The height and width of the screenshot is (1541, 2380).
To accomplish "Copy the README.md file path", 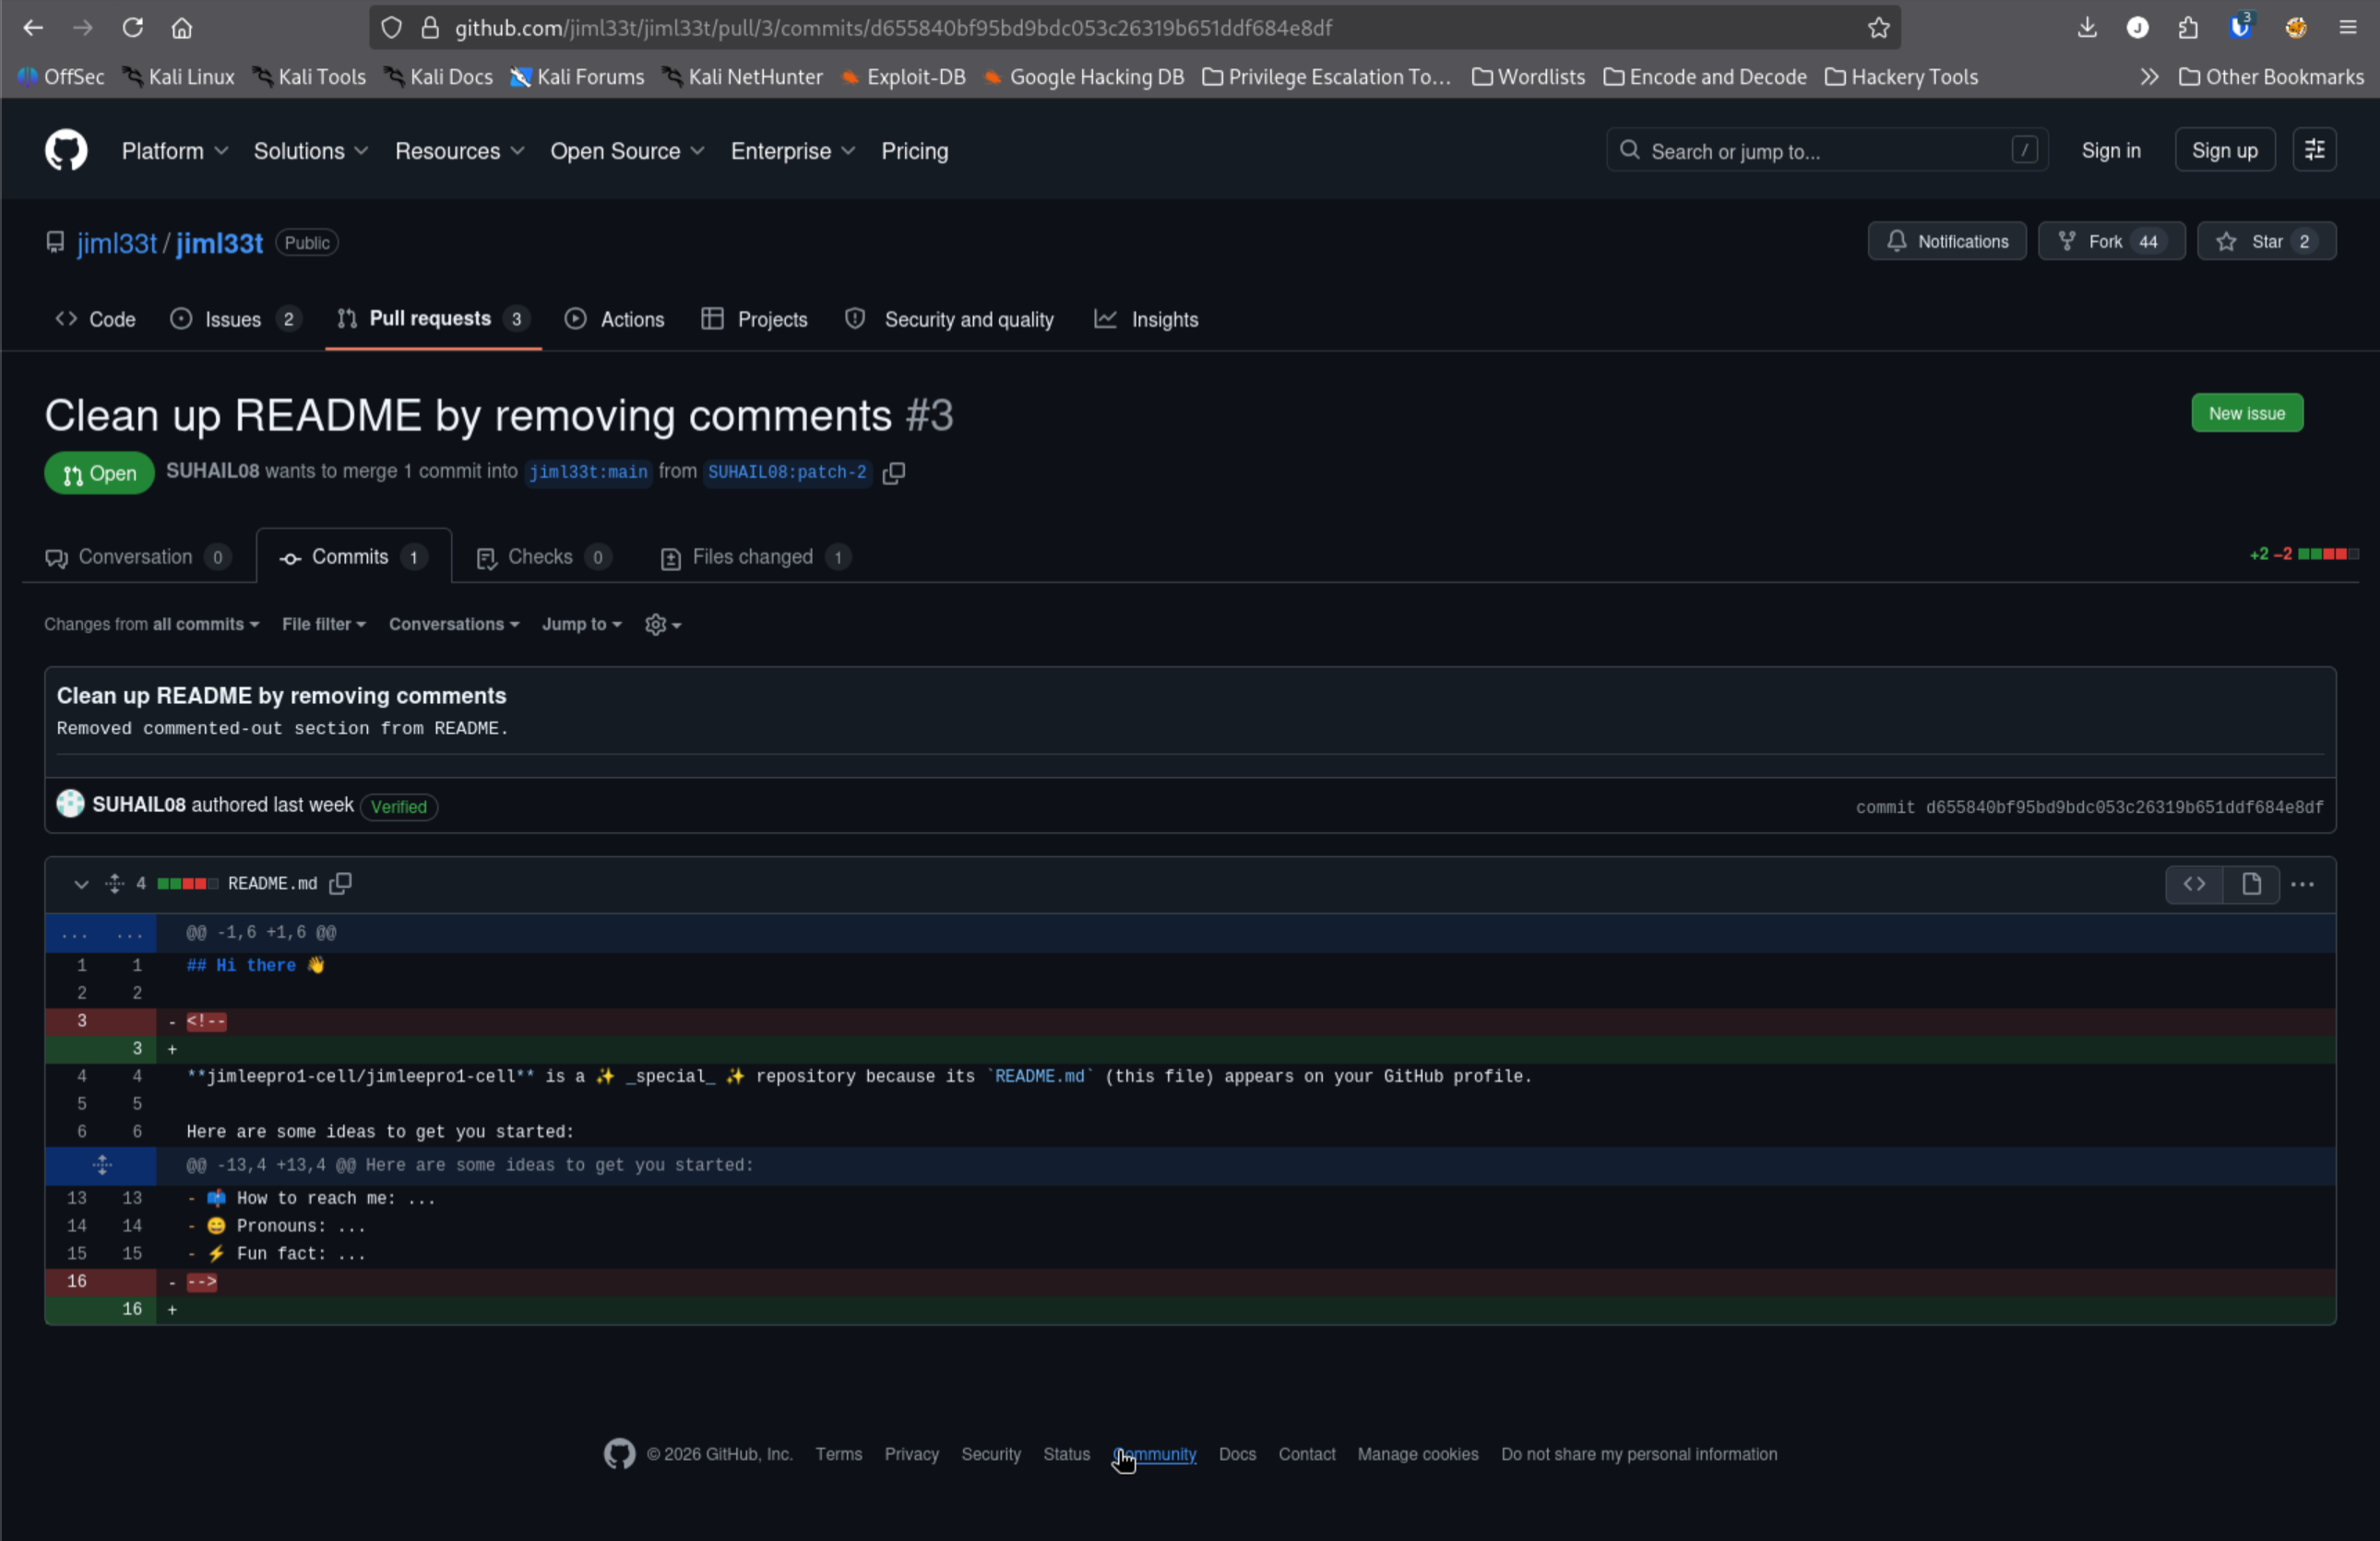I will tap(341, 883).
